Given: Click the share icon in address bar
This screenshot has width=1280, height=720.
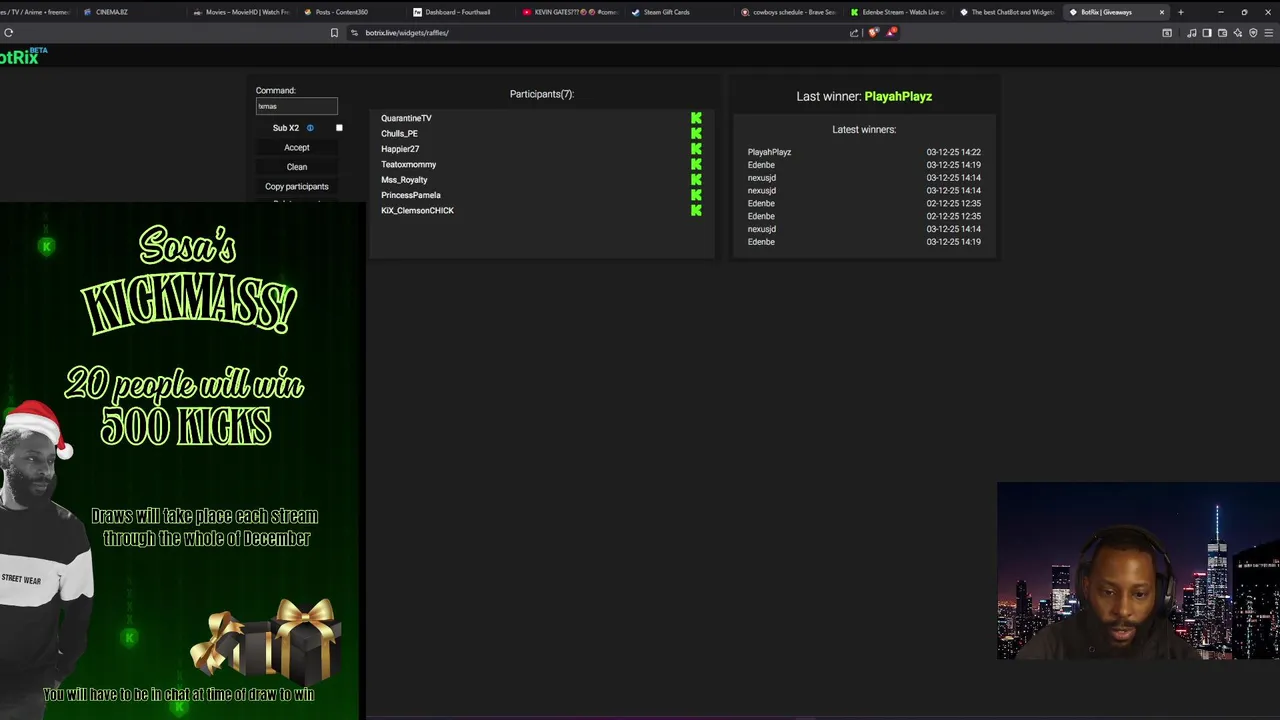Looking at the screenshot, I should tap(854, 33).
